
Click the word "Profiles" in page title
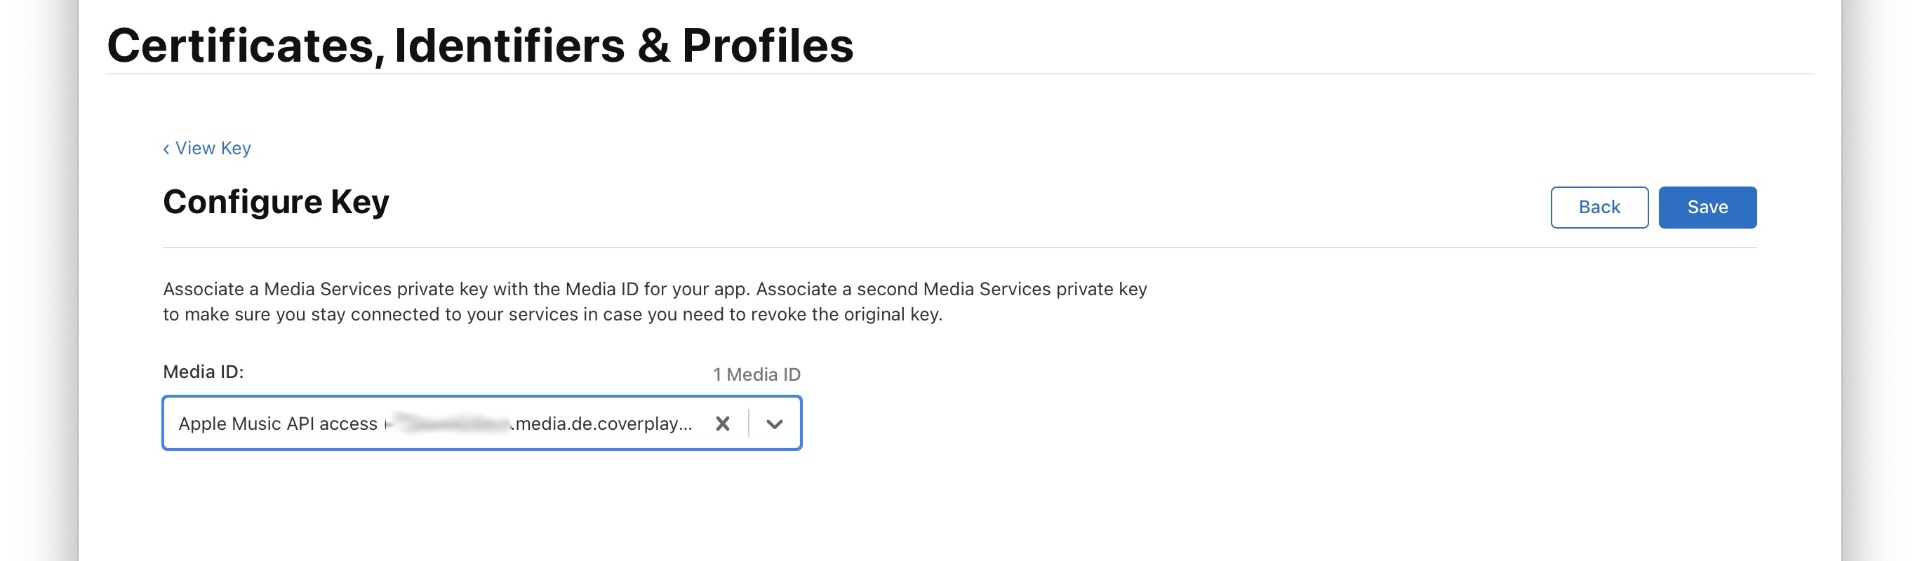[768, 46]
